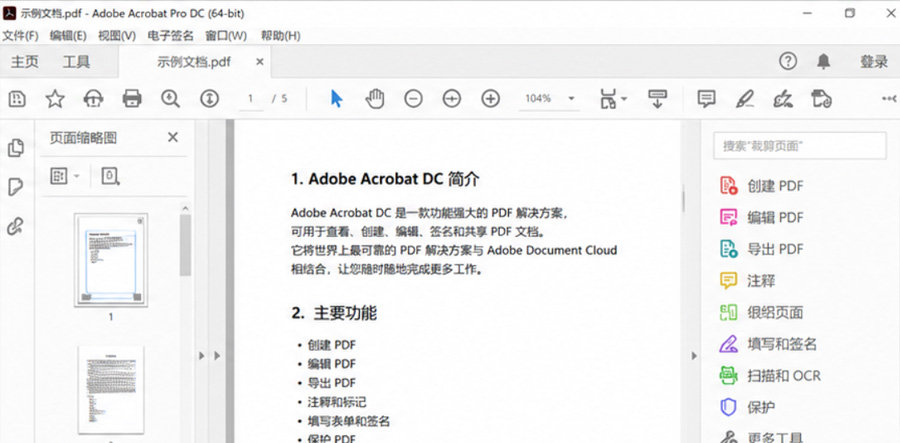Open the 扫描和 OCR tool

pos(770,376)
